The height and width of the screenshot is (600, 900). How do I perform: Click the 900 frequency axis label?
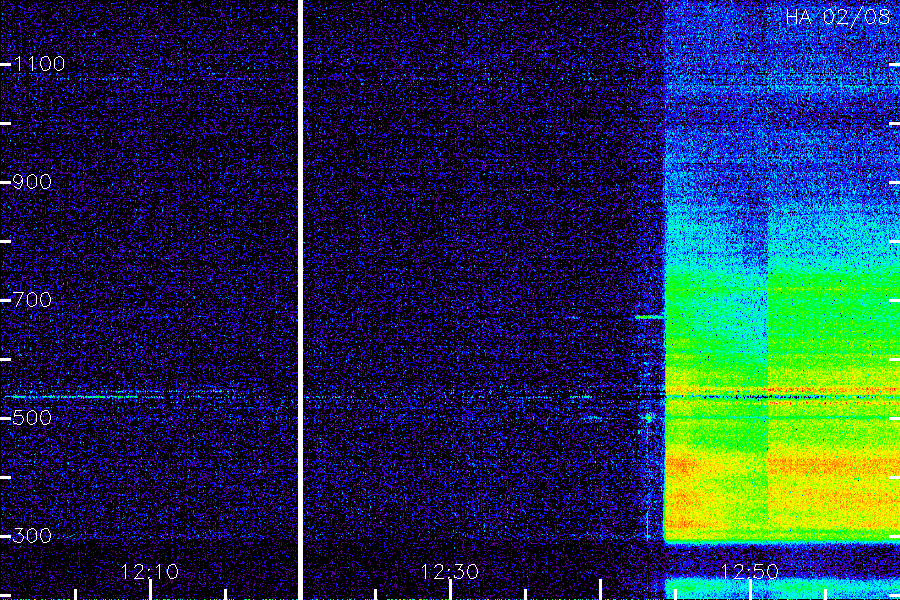click(32, 182)
